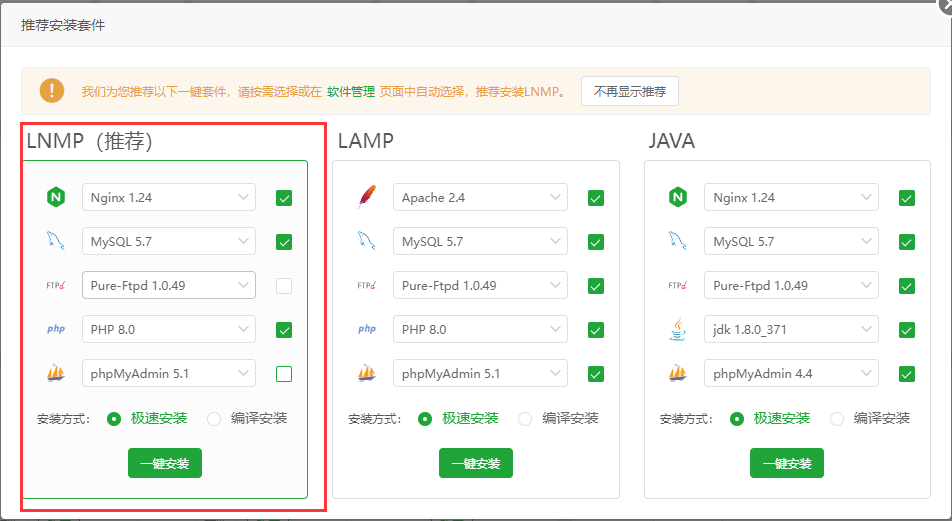Open the phpMyAdmin 4.4 version dropdown

791,373
